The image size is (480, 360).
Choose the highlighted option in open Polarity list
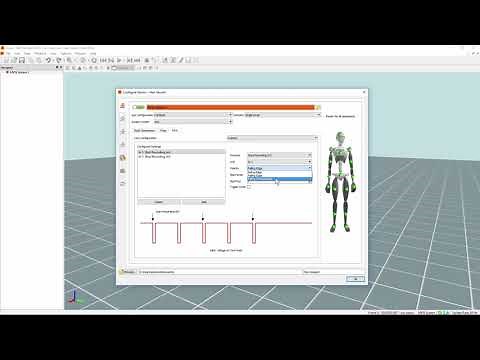point(279,179)
